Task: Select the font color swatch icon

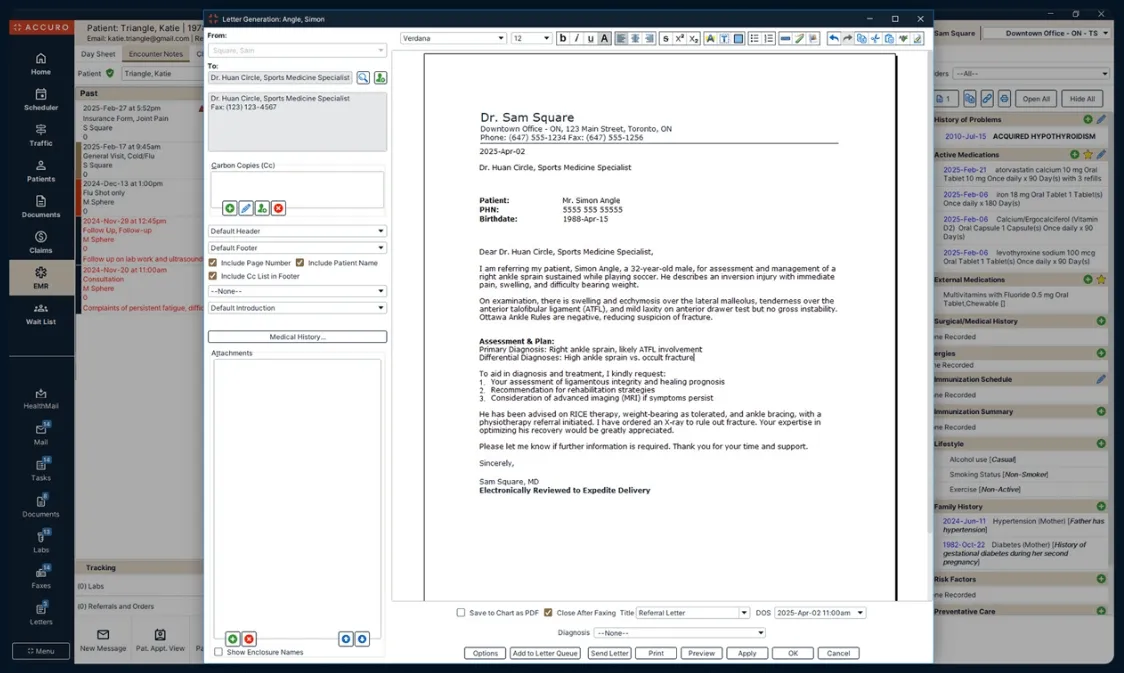Action: [x=709, y=38]
